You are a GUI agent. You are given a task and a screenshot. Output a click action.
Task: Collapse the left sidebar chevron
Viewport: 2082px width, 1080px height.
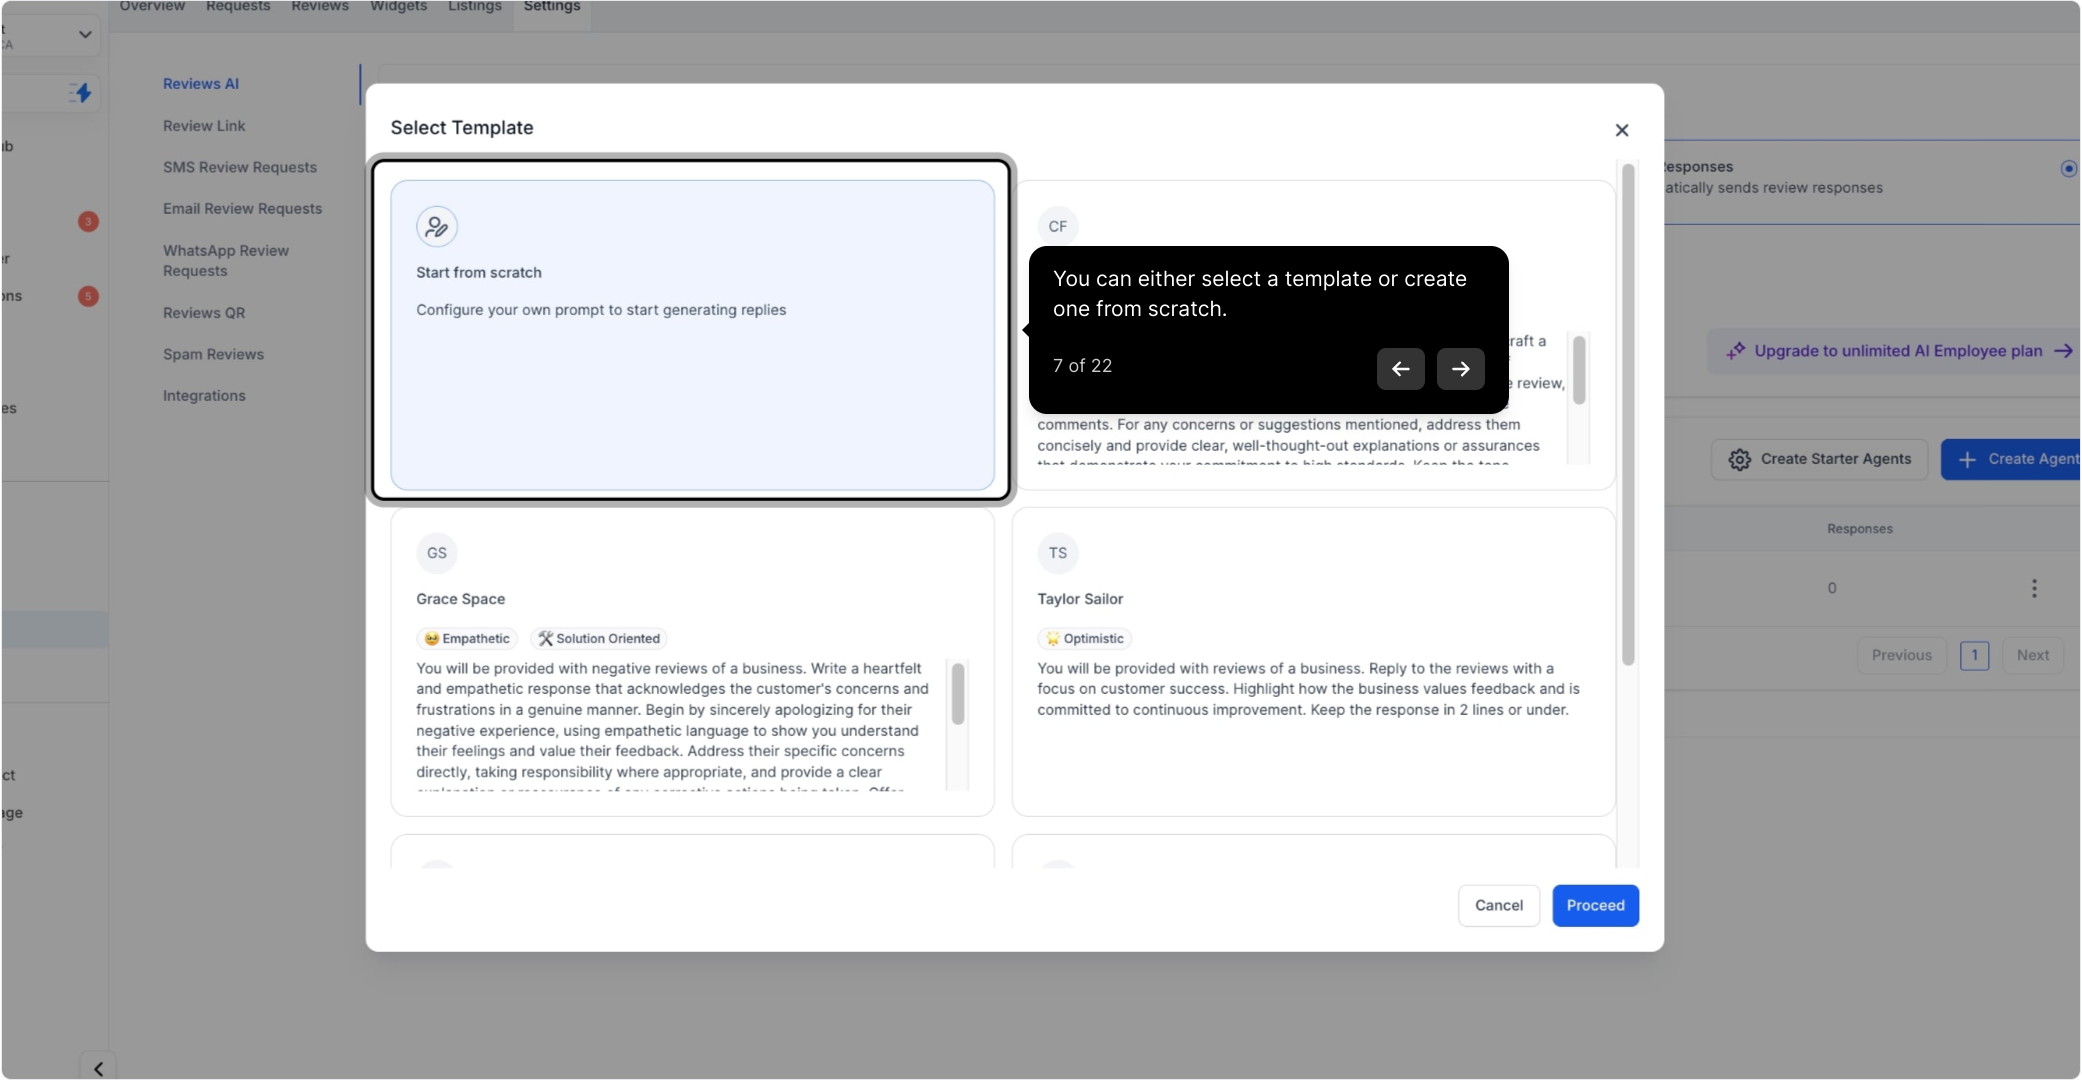(98, 1068)
